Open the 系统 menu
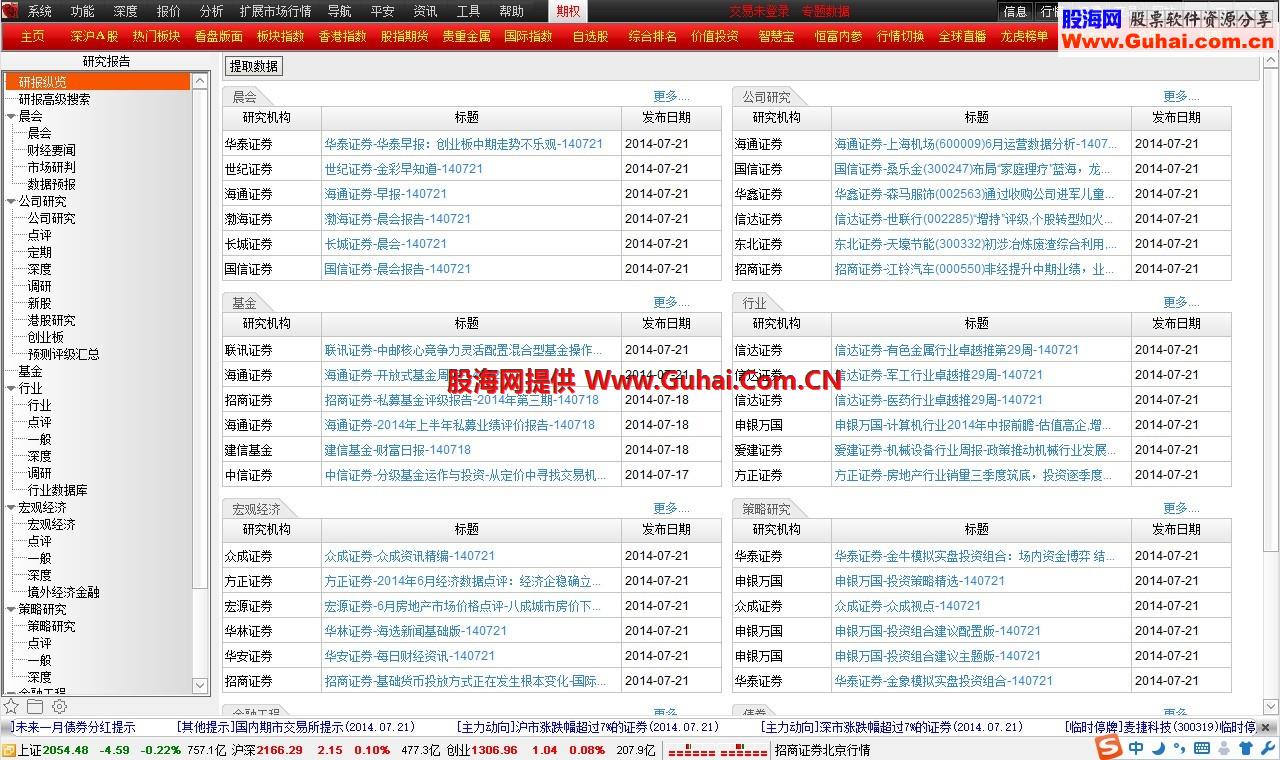The height and width of the screenshot is (760, 1280). pyautogui.click(x=40, y=11)
